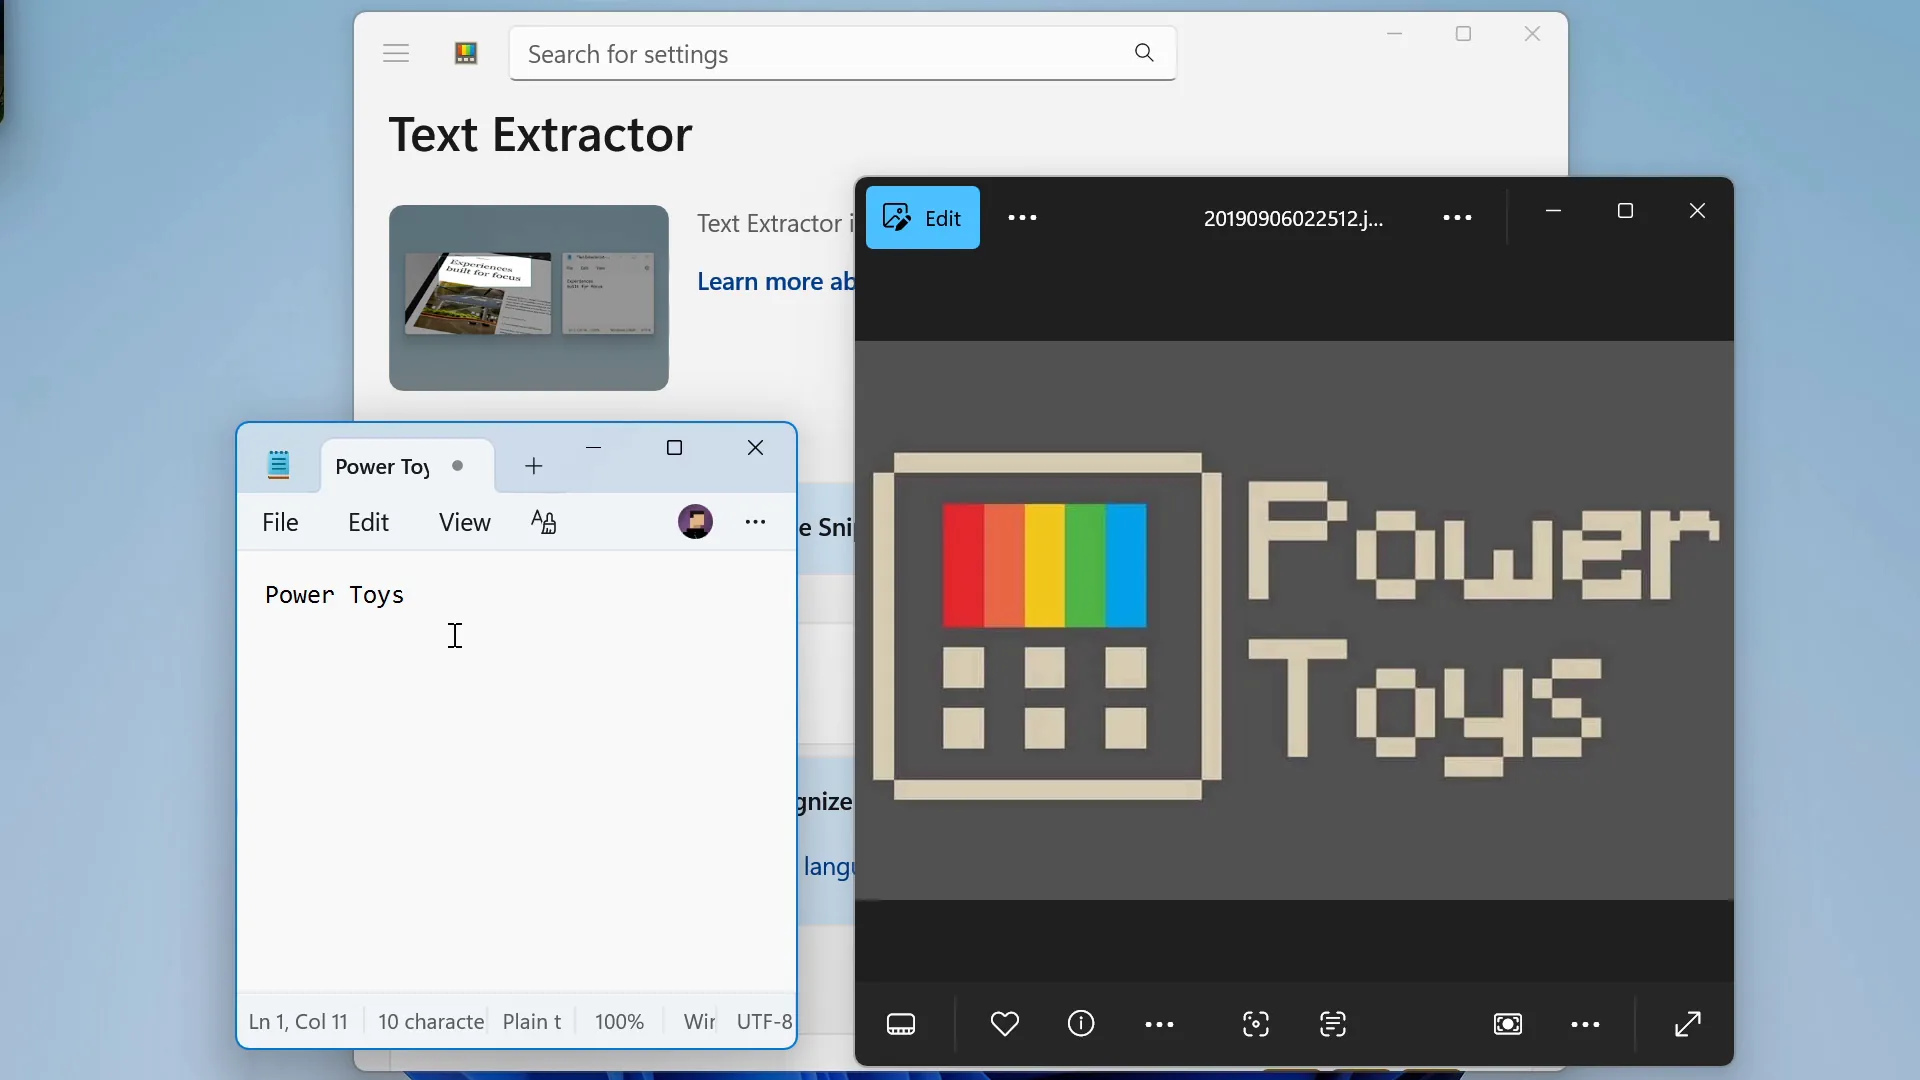Mark the photo as favorite with heart
1920x1080 pixels.
click(1005, 1024)
